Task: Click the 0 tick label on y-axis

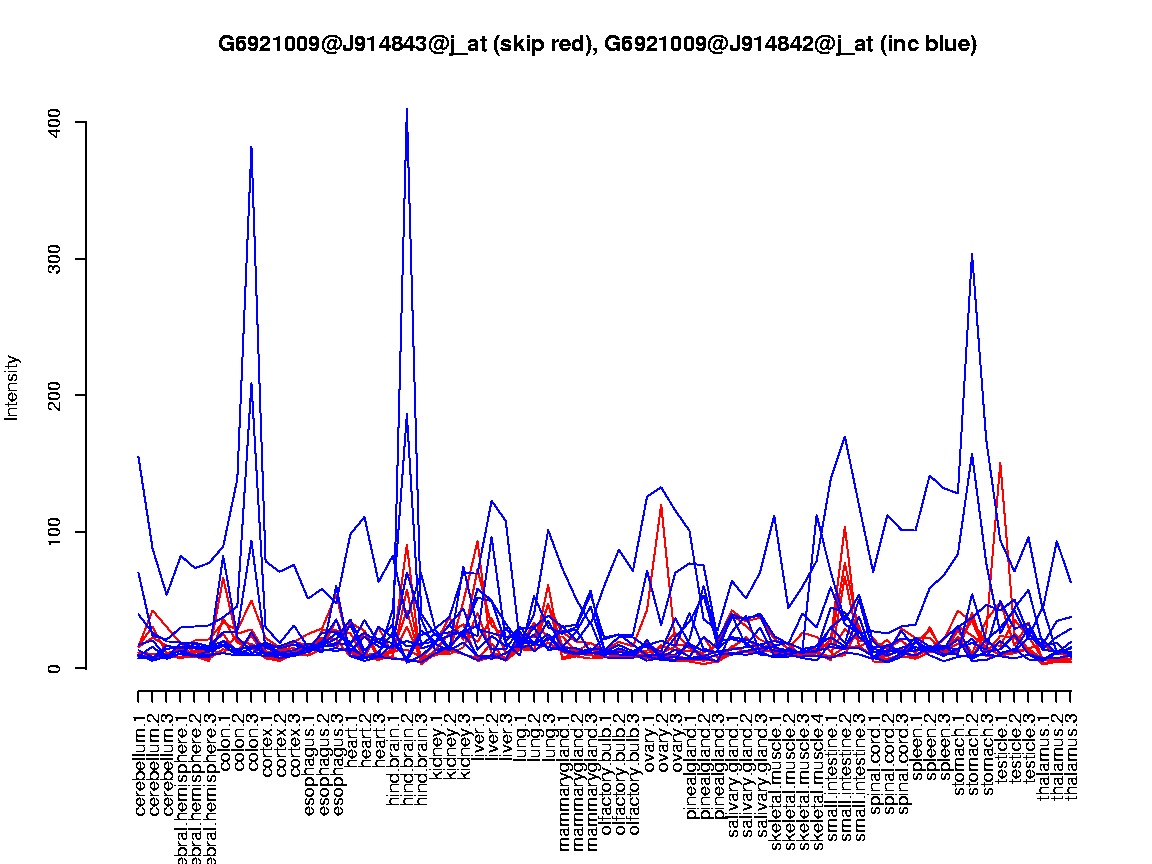Action: tap(56, 668)
